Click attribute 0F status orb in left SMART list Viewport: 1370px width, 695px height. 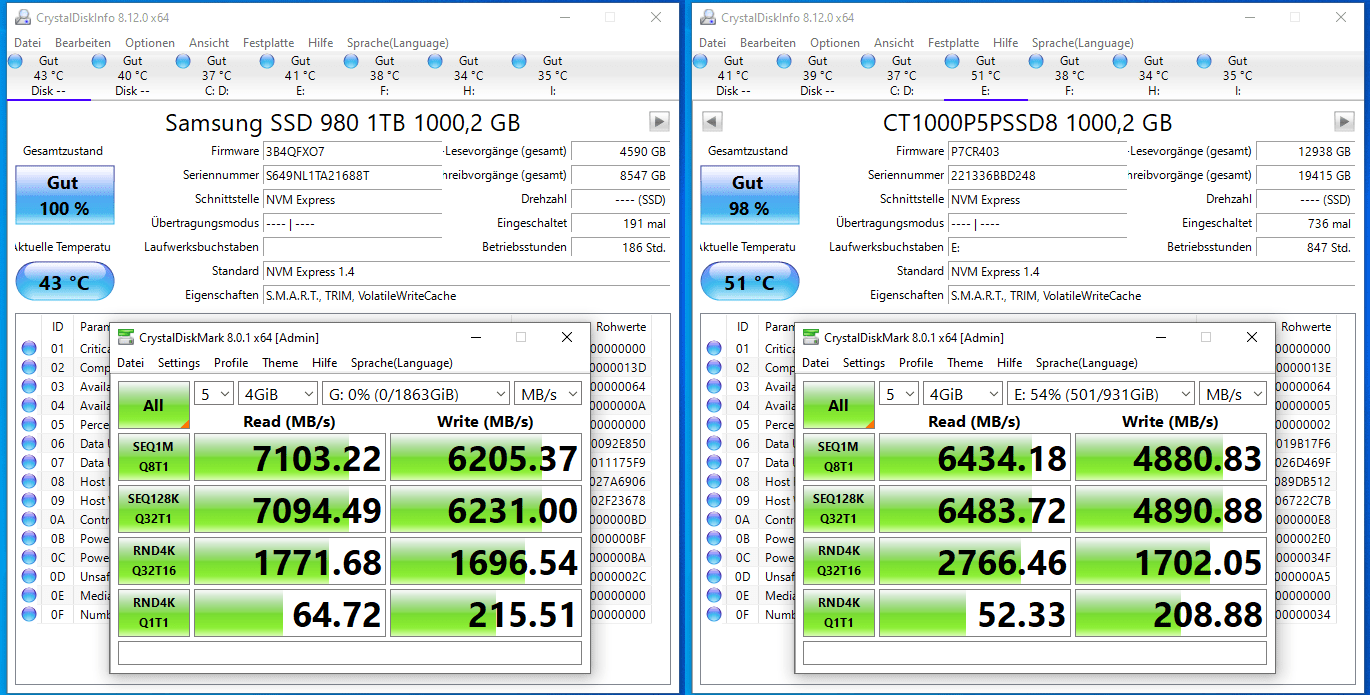(x=29, y=615)
